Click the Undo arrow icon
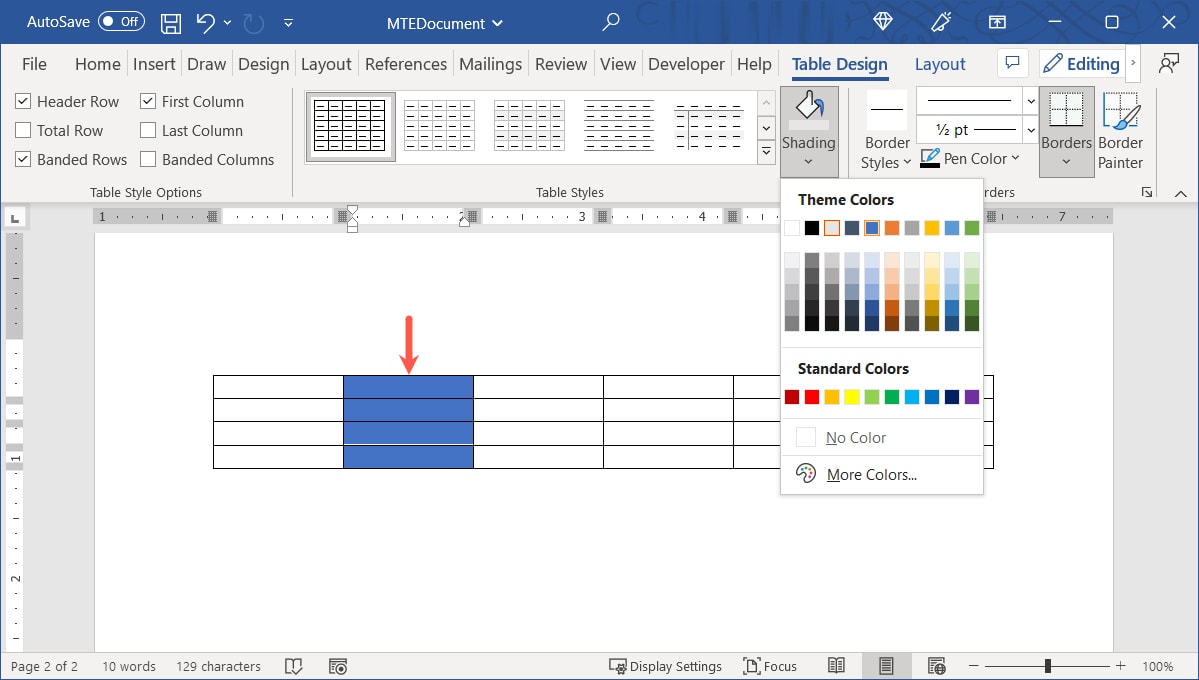This screenshot has width=1199, height=680. (205, 21)
